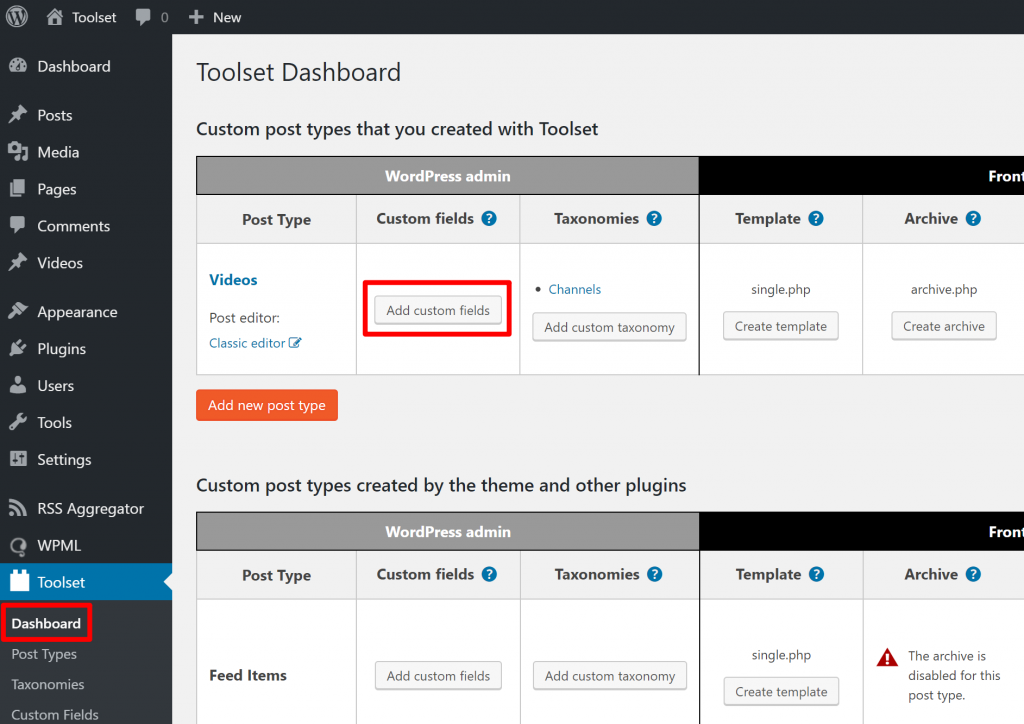
Task: Click the WPML icon in sidebar
Action: (18, 546)
